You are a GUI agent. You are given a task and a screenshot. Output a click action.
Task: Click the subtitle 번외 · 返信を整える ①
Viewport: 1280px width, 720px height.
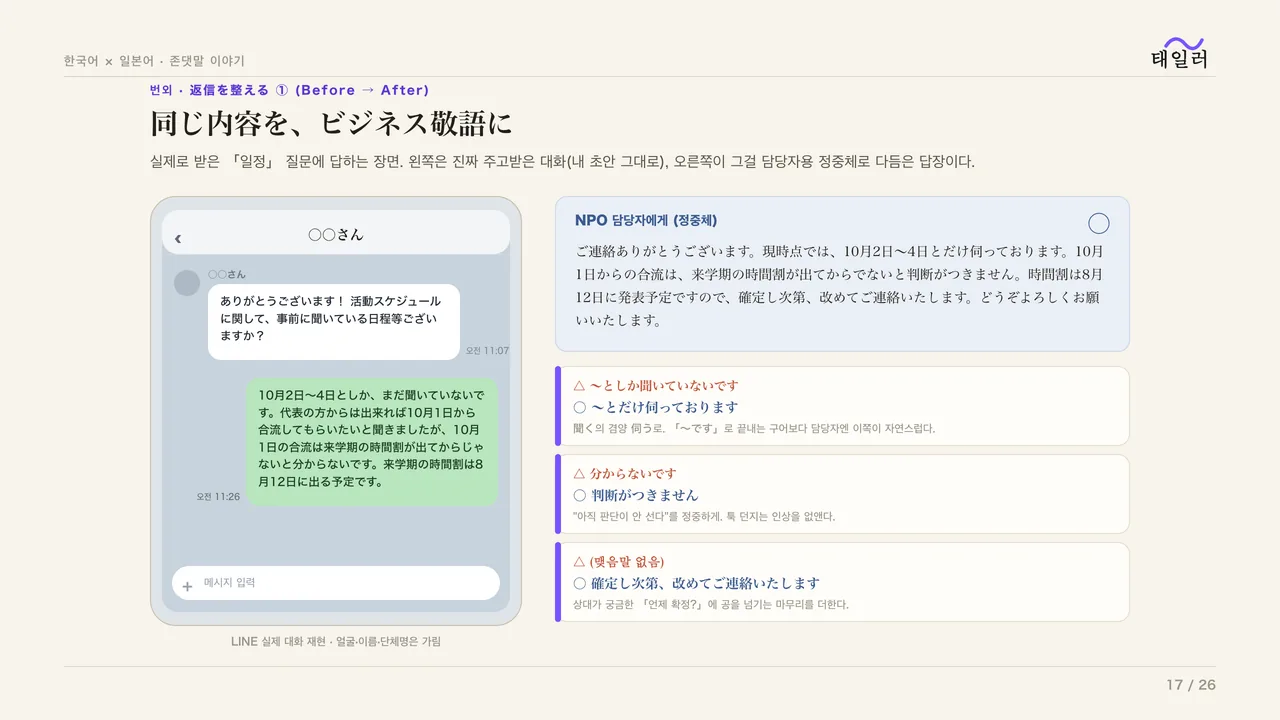pos(289,90)
